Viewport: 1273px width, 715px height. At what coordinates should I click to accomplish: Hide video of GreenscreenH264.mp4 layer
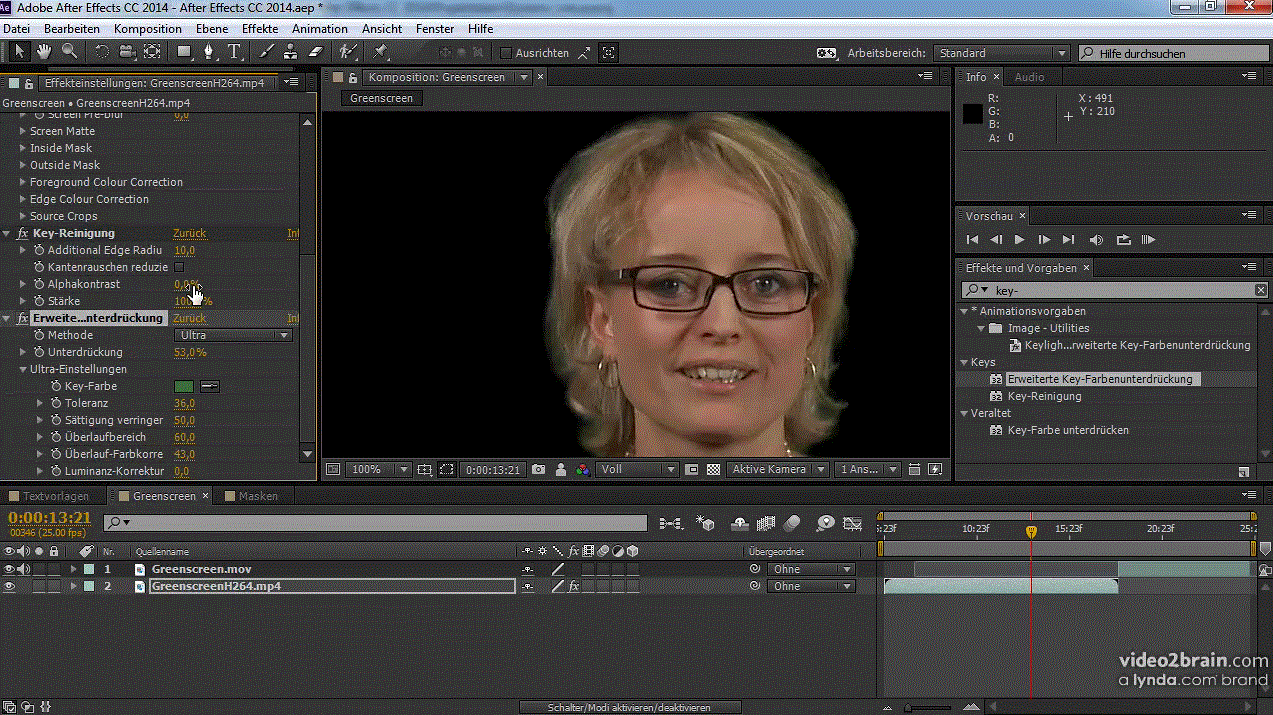pos(9,586)
